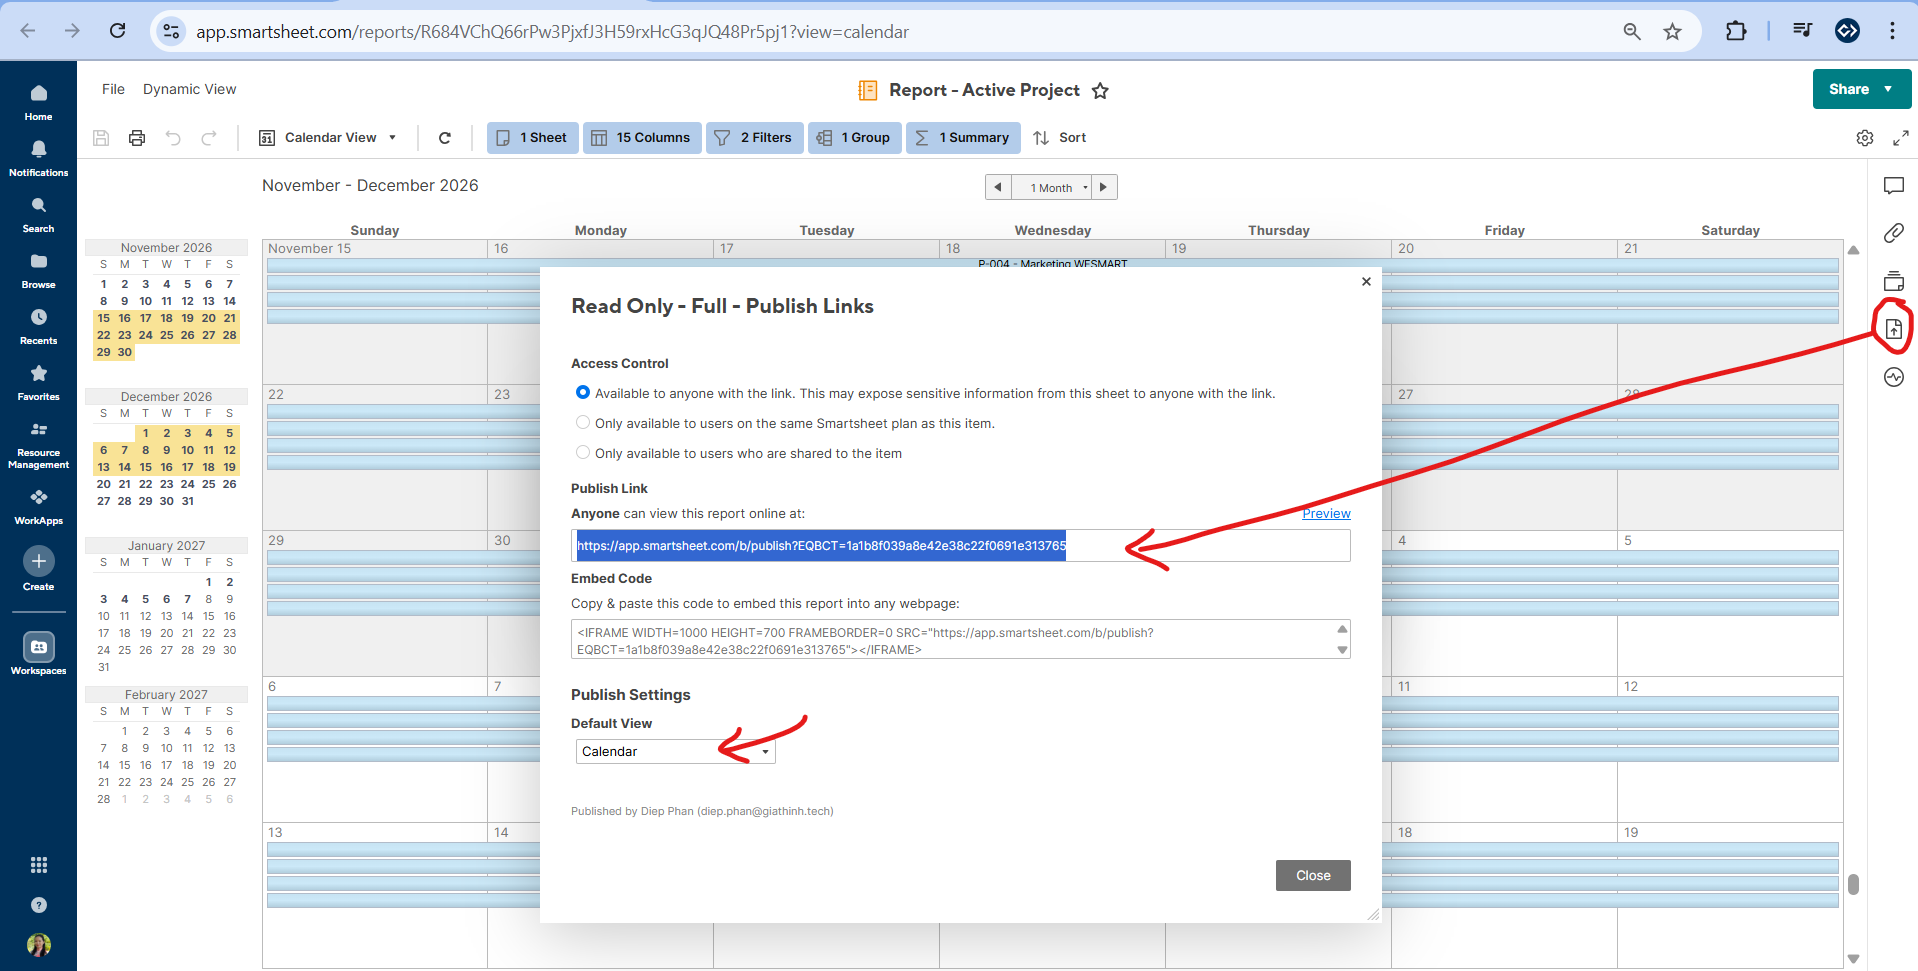The image size is (1918, 971).
Task: Open the Default View Calendar dropdown
Action: pos(675,752)
